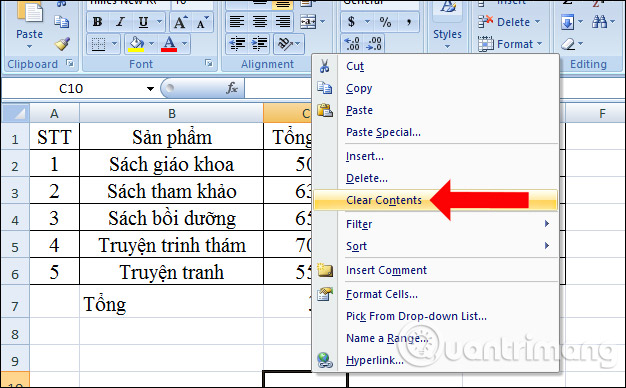Choose Format Cells... from context menu
Viewport: 626px width, 388px height.
point(435,294)
